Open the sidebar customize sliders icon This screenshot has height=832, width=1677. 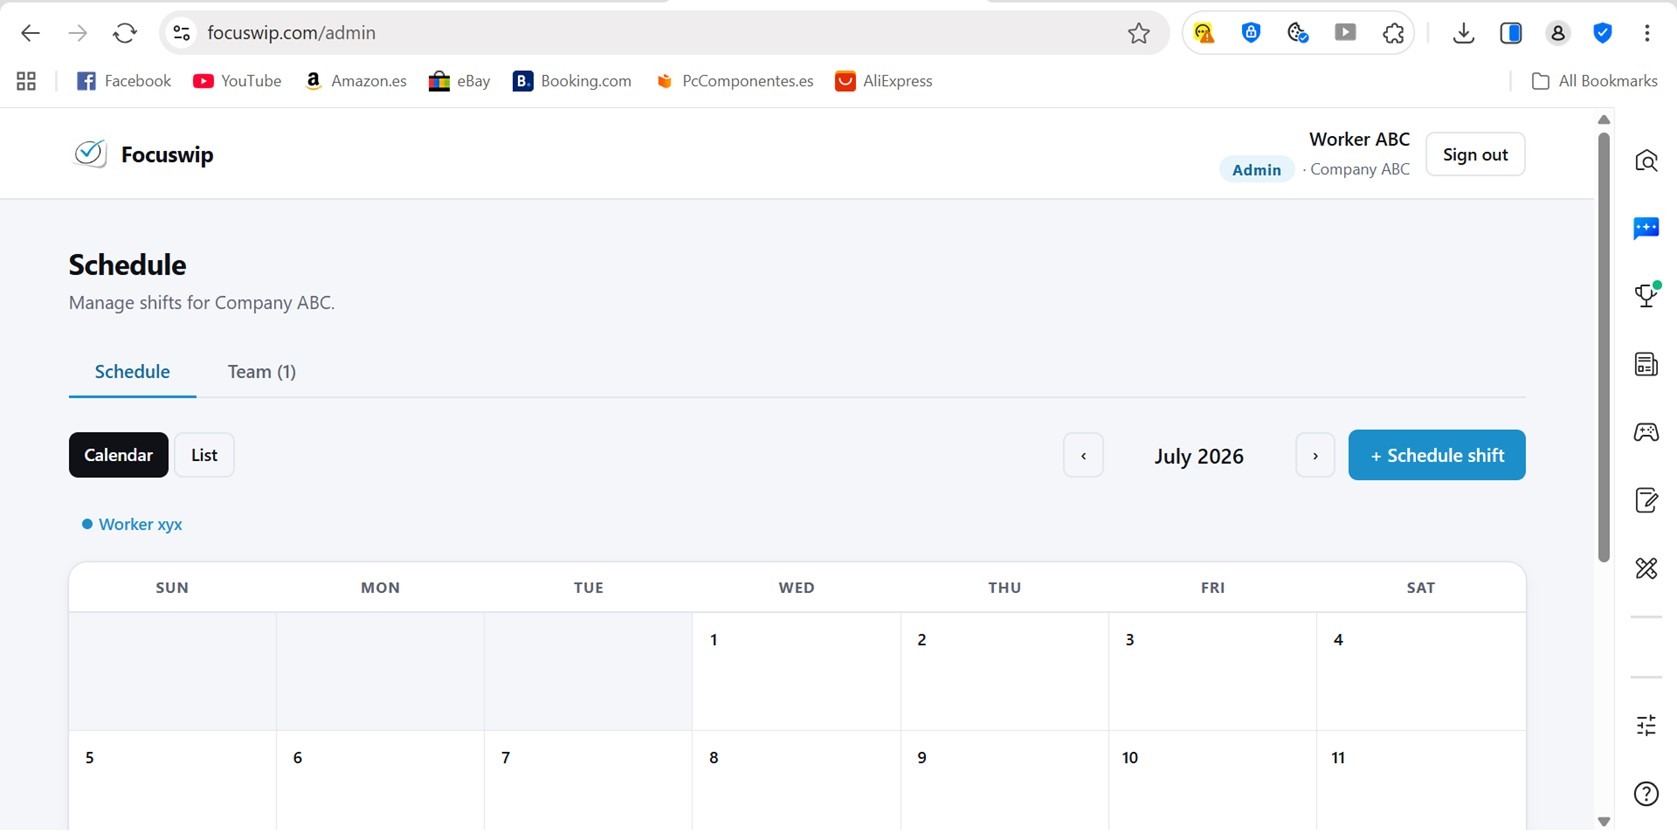[1646, 725]
